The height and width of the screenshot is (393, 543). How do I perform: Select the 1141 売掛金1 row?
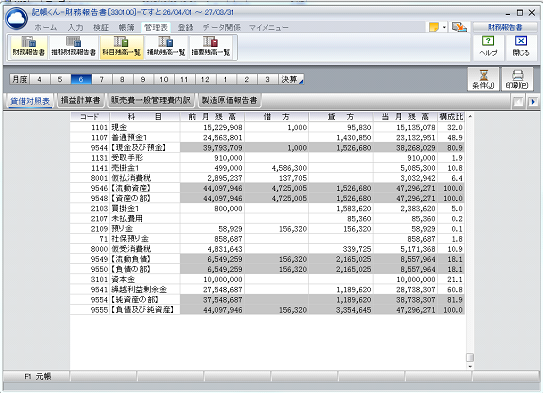pos(267,168)
